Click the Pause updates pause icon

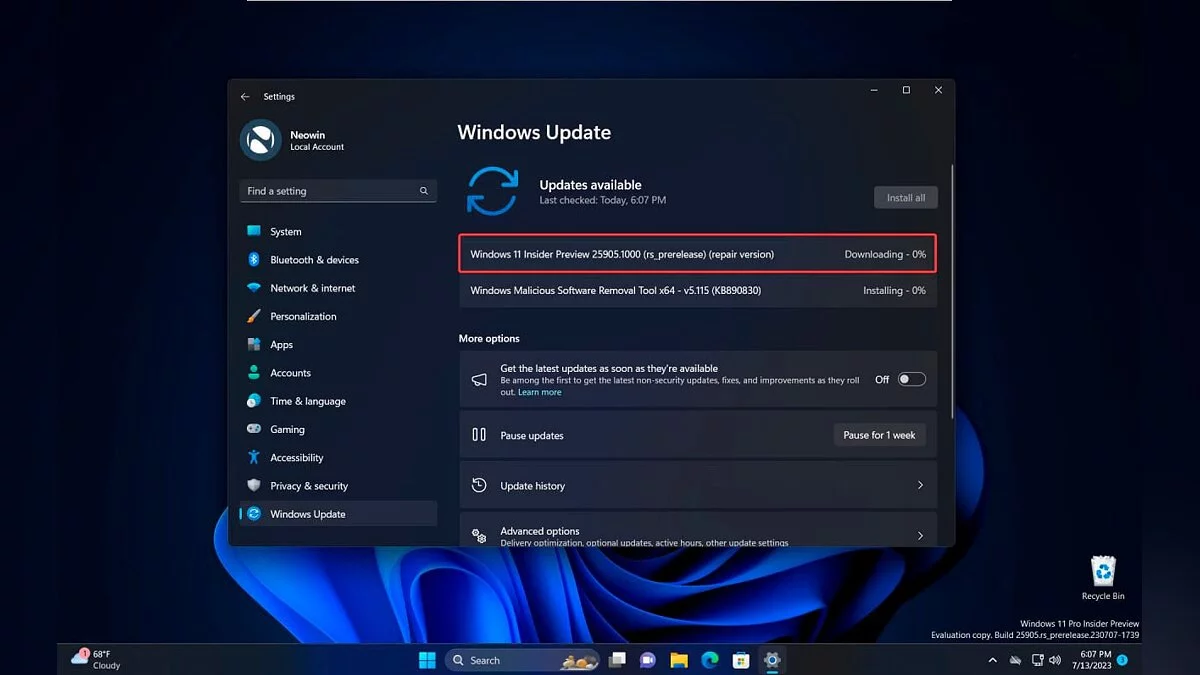pos(479,435)
